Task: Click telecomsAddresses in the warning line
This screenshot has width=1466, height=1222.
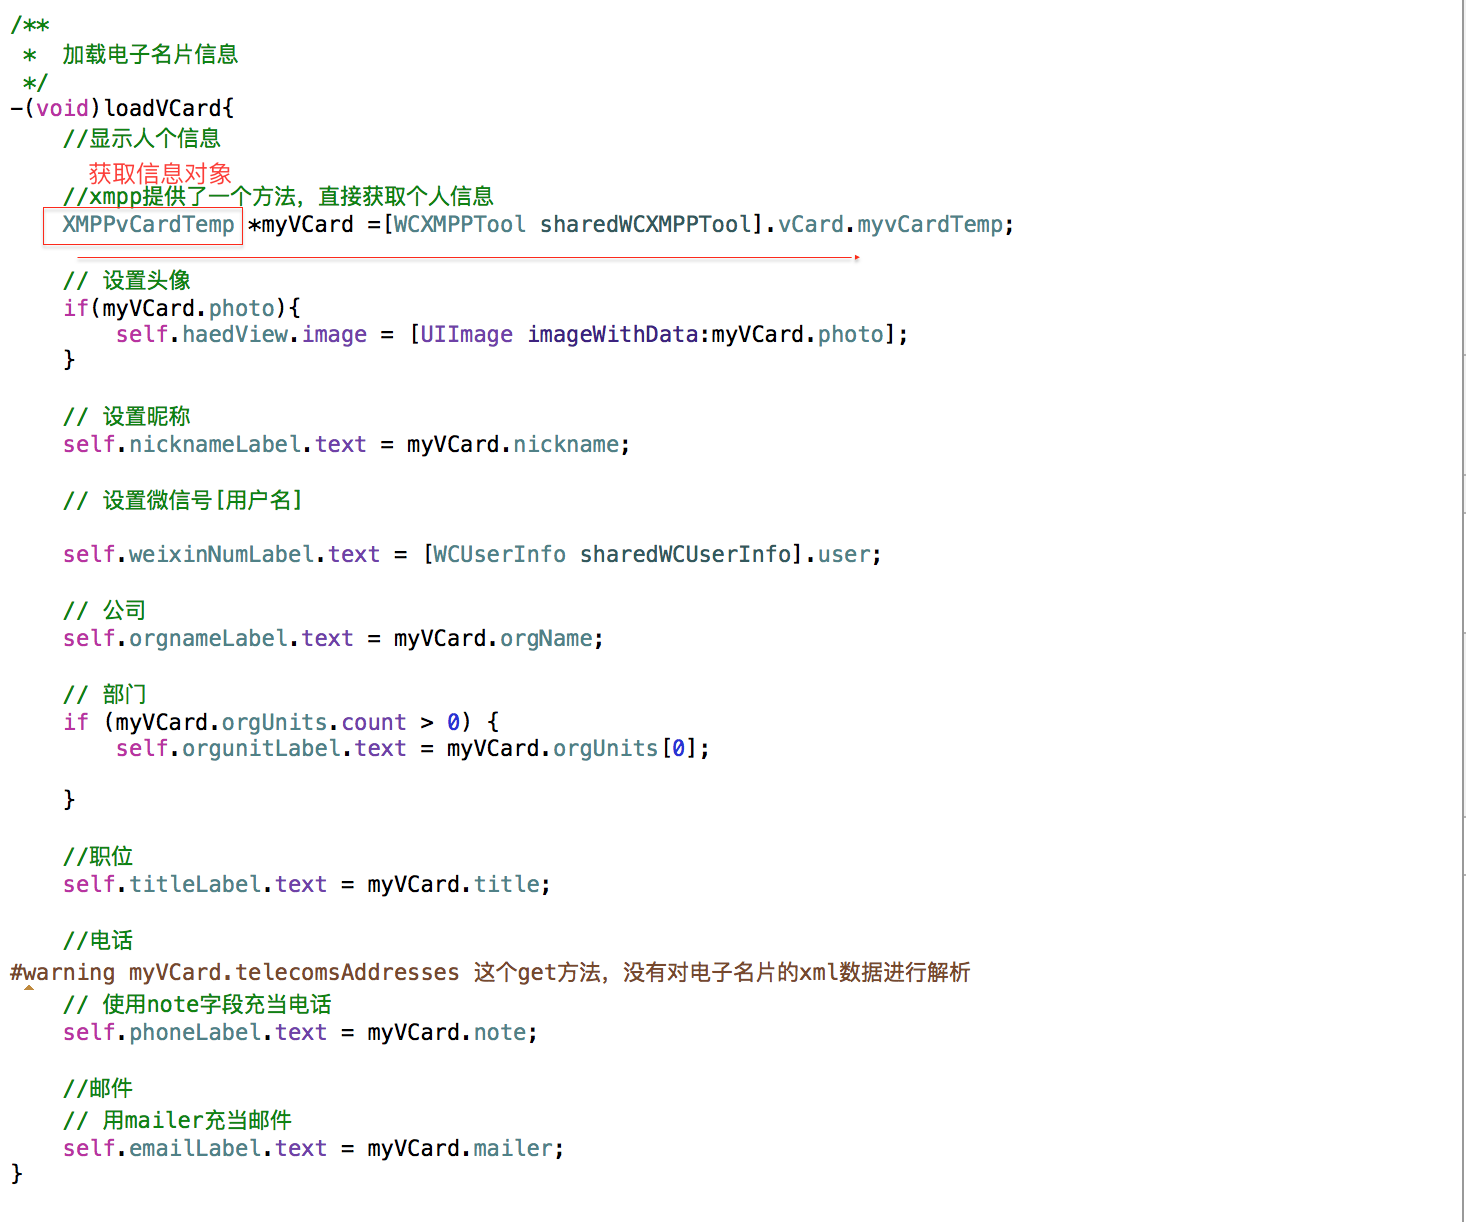Action: click(347, 972)
